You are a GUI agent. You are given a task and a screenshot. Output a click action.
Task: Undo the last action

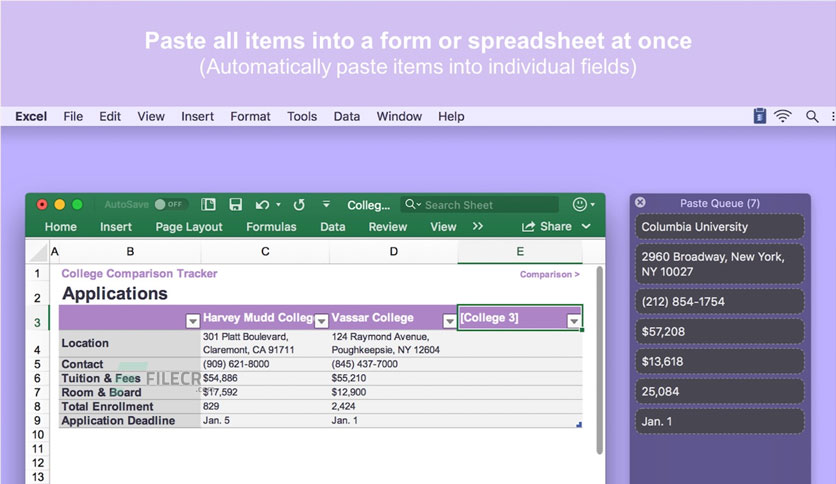click(262, 205)
